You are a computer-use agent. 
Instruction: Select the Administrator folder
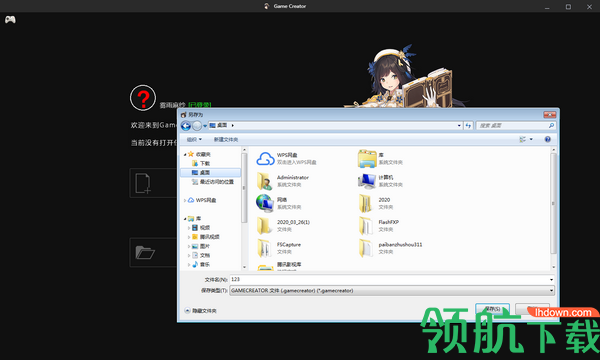pos(283,181)
